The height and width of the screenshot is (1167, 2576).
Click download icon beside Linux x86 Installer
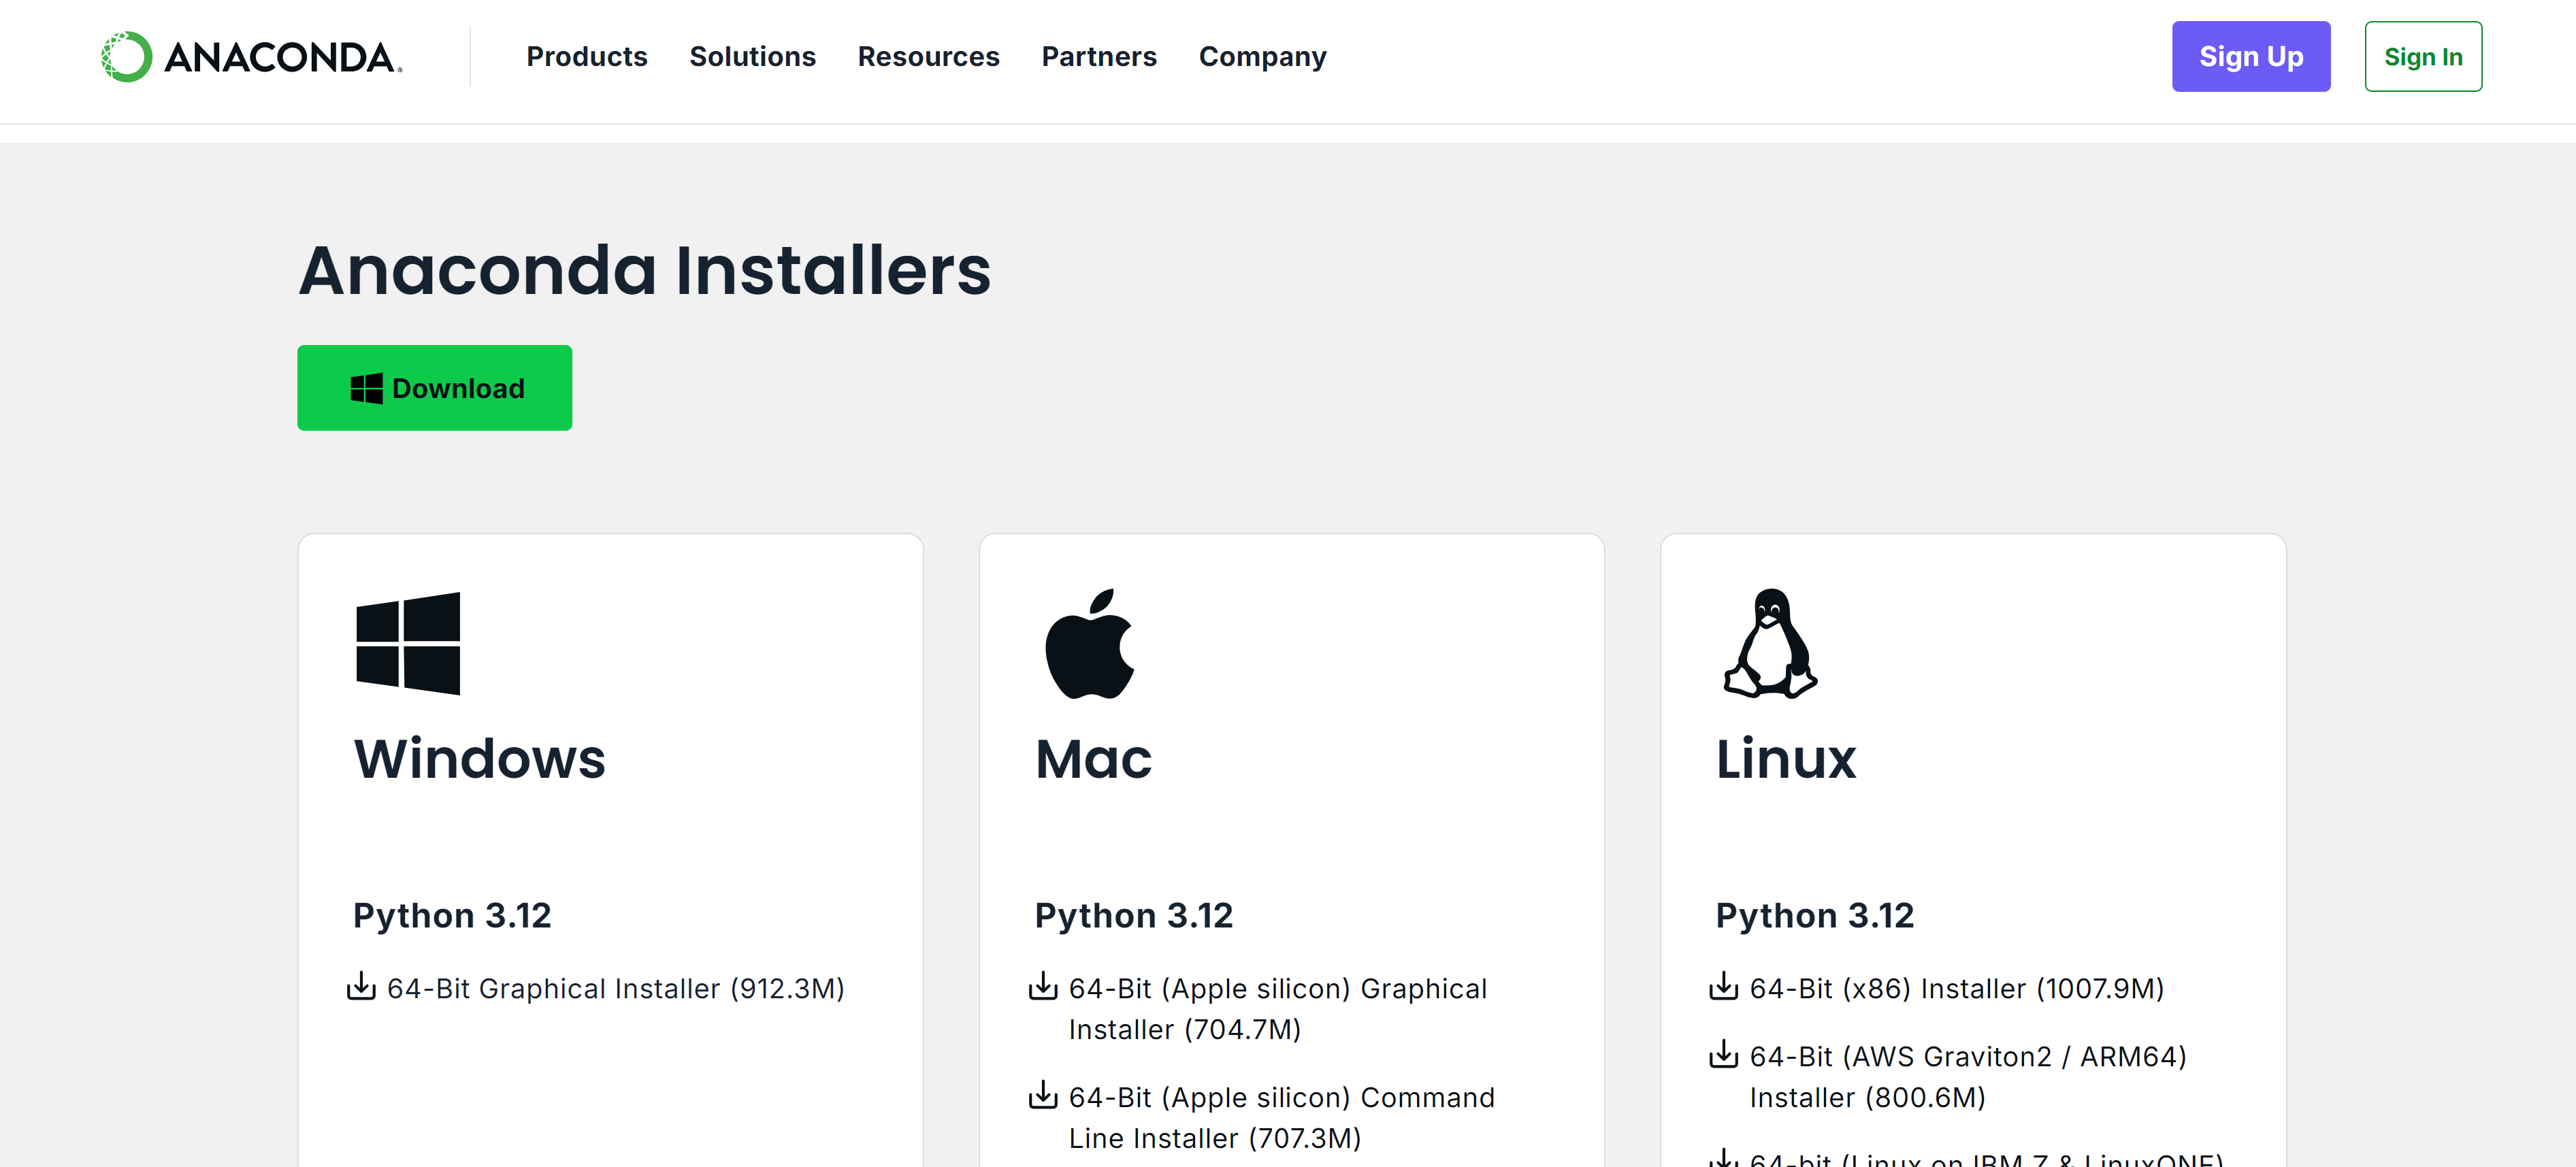click(x=1724, y=987)
